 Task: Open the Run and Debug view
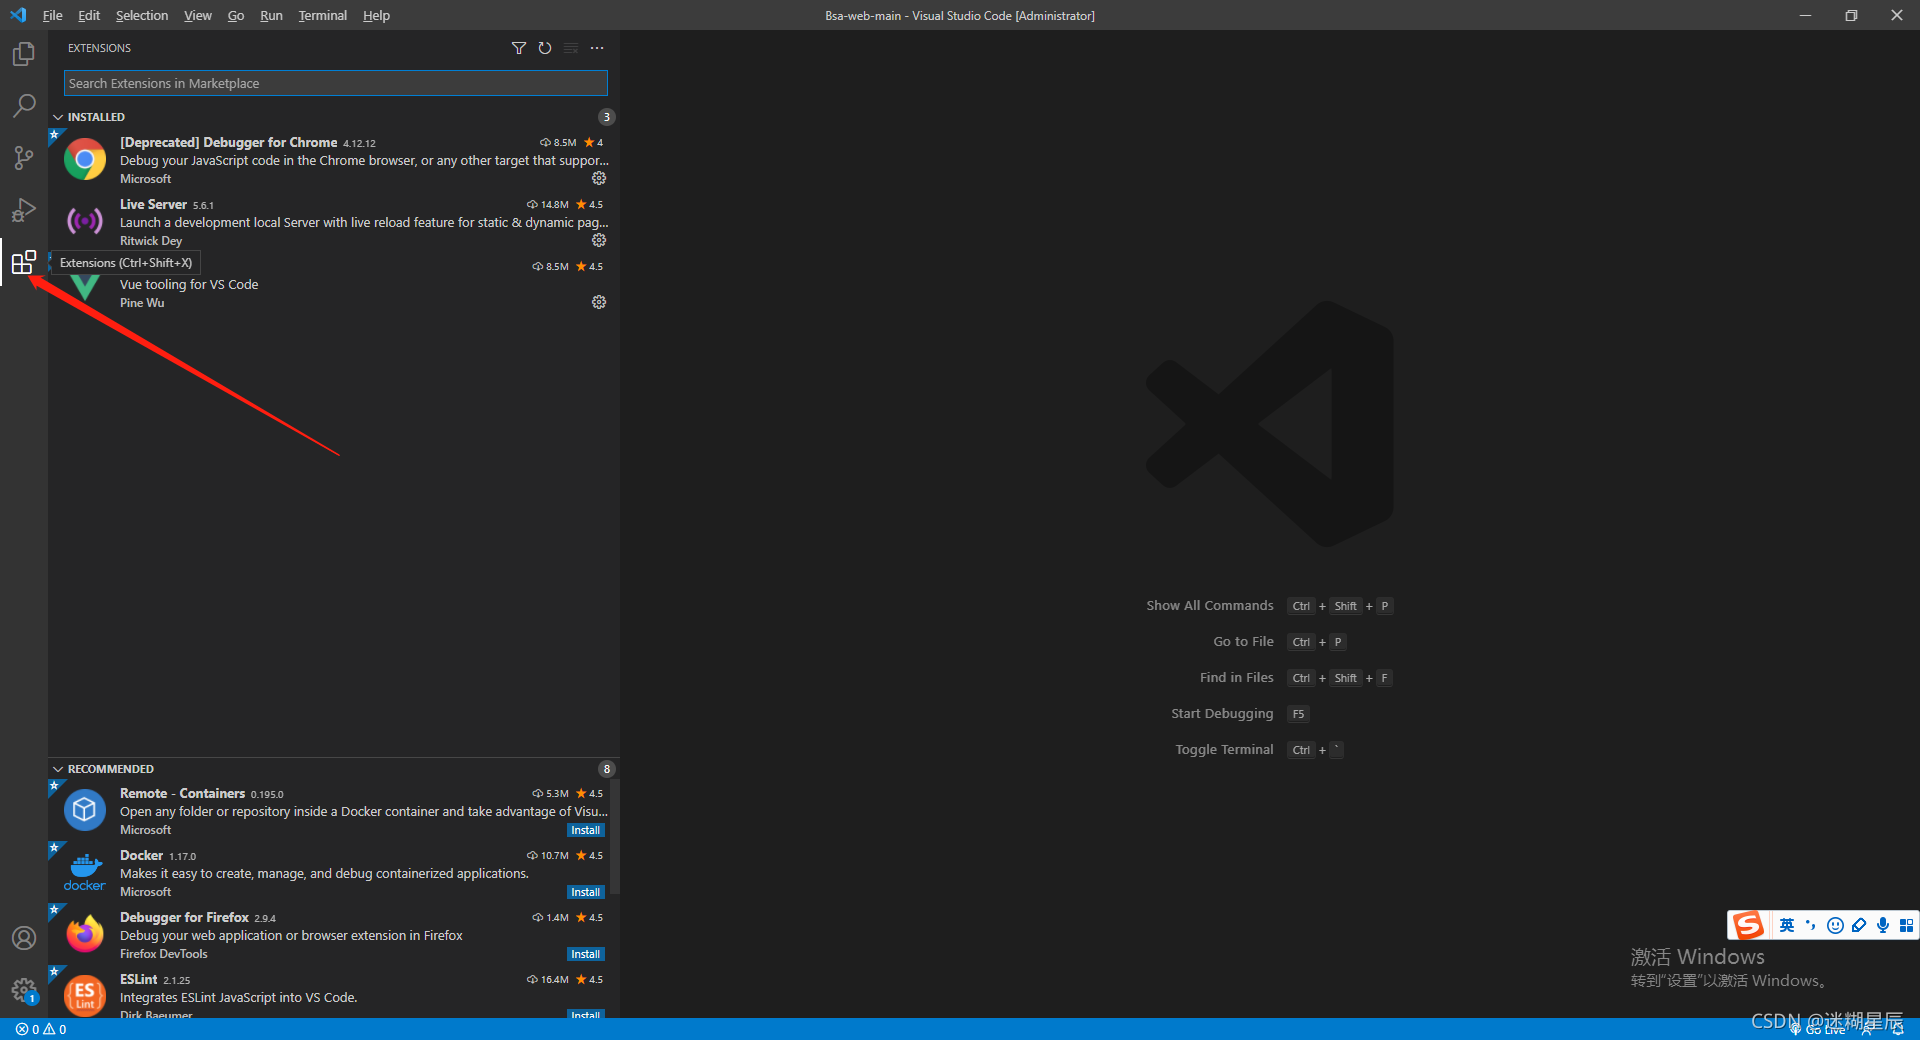pyautogui.click(x=24, y=210)
